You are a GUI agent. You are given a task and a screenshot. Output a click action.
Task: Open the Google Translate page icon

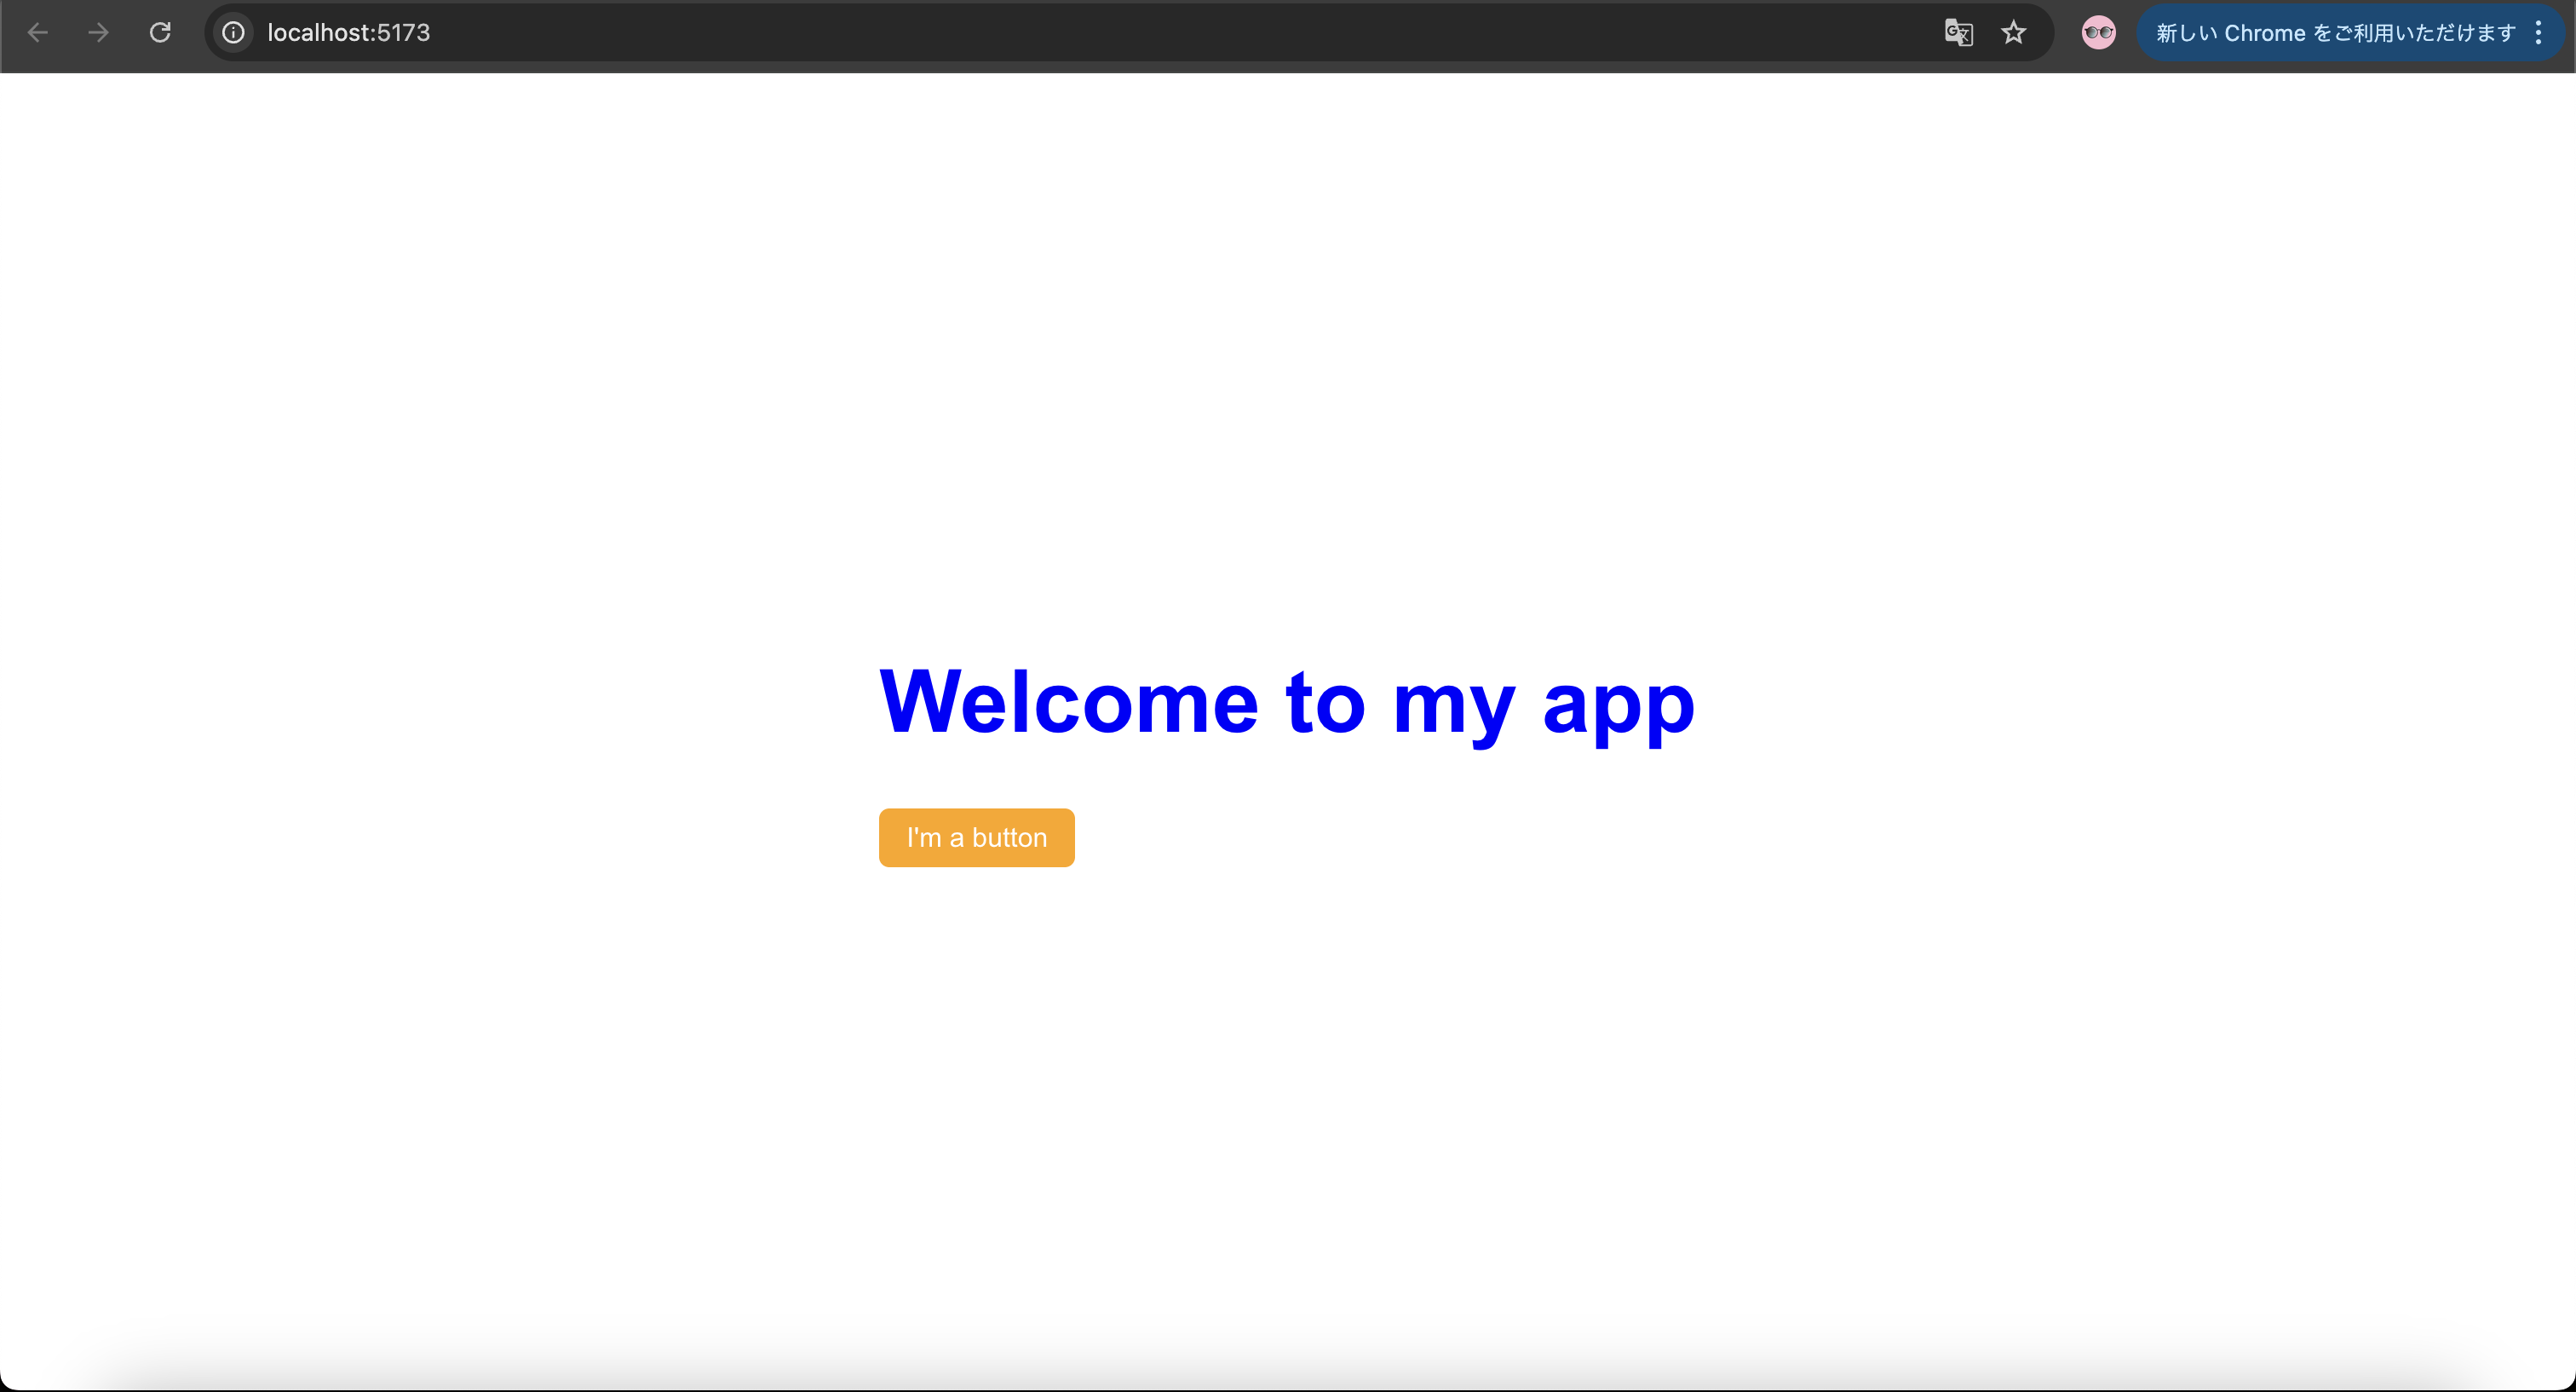point(1958,33)
